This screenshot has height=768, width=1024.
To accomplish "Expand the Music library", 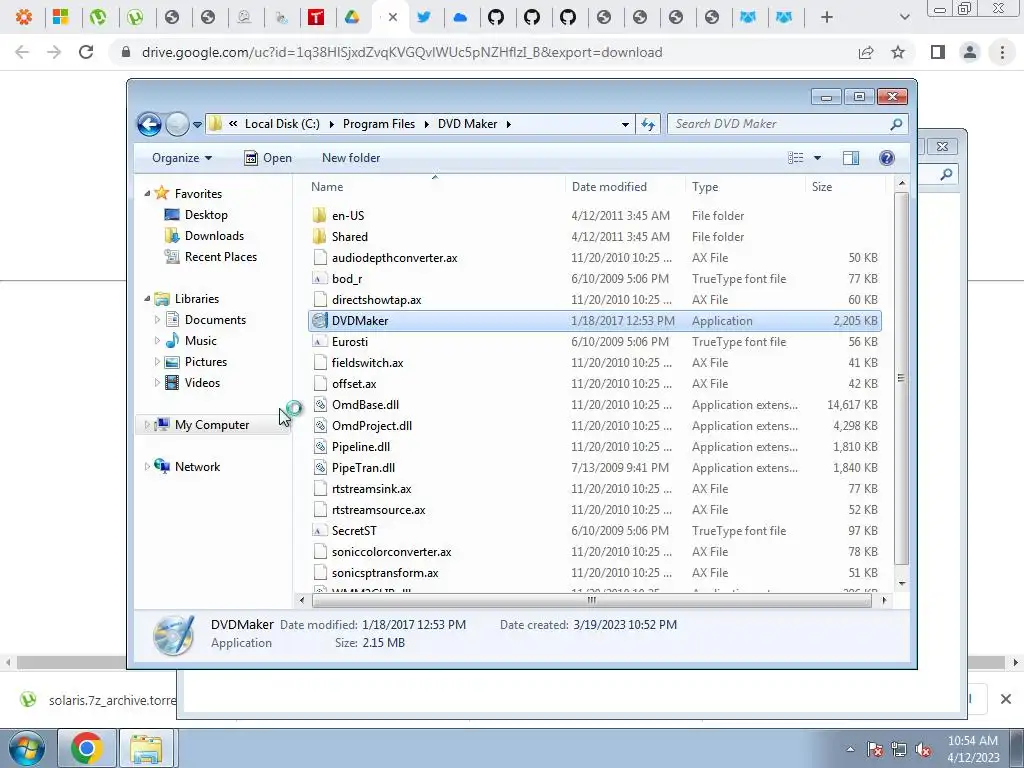I will [157, 341].
